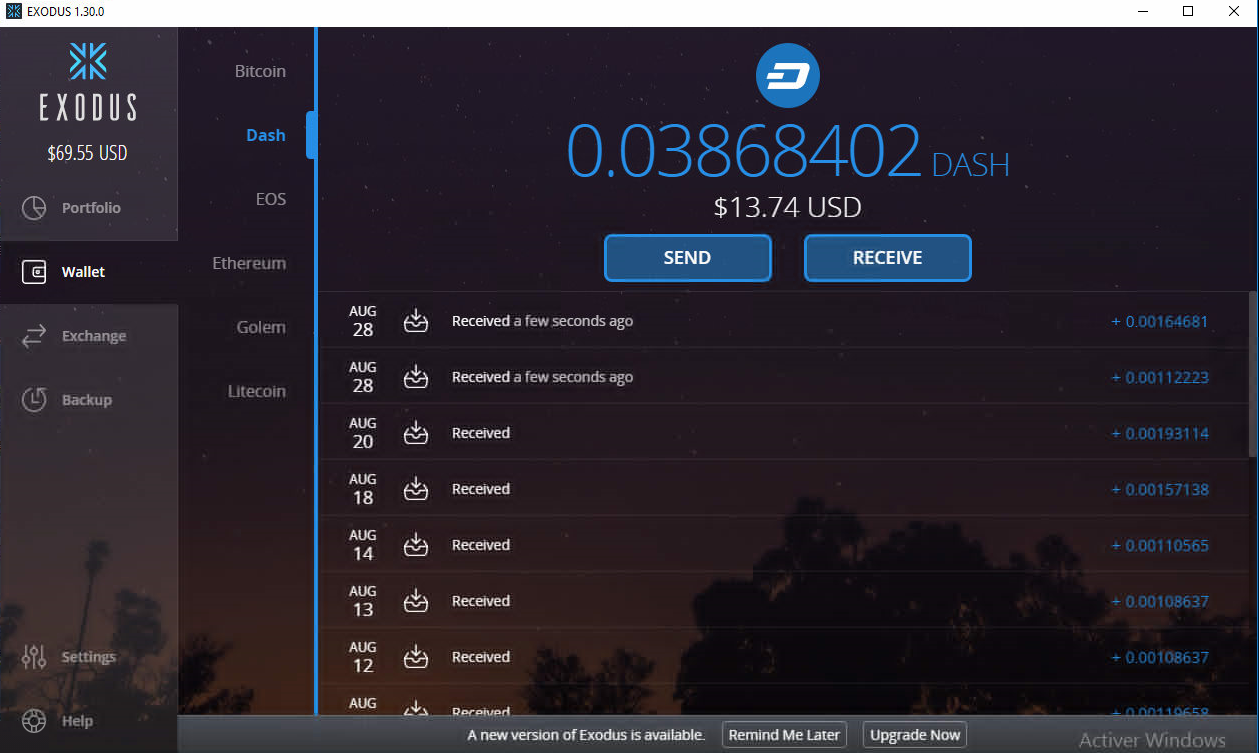The image size is (1259, 753).
Task: Select EOS in the asset list
Action: pos(271,199)
